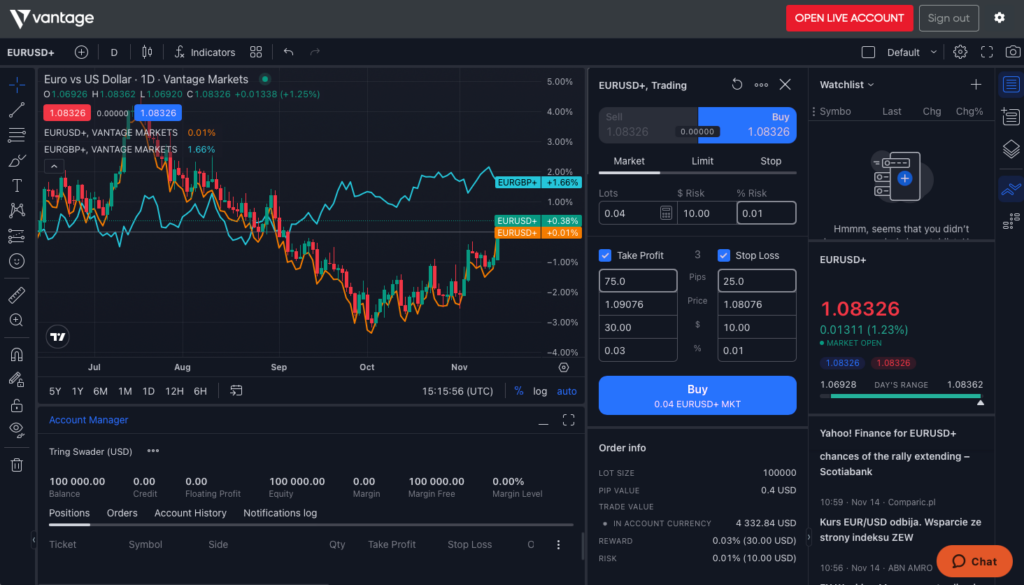Toggle stay in drawing mode
Image resolution: width=1024 pixels, height=585 pixels.
(17, 379)
